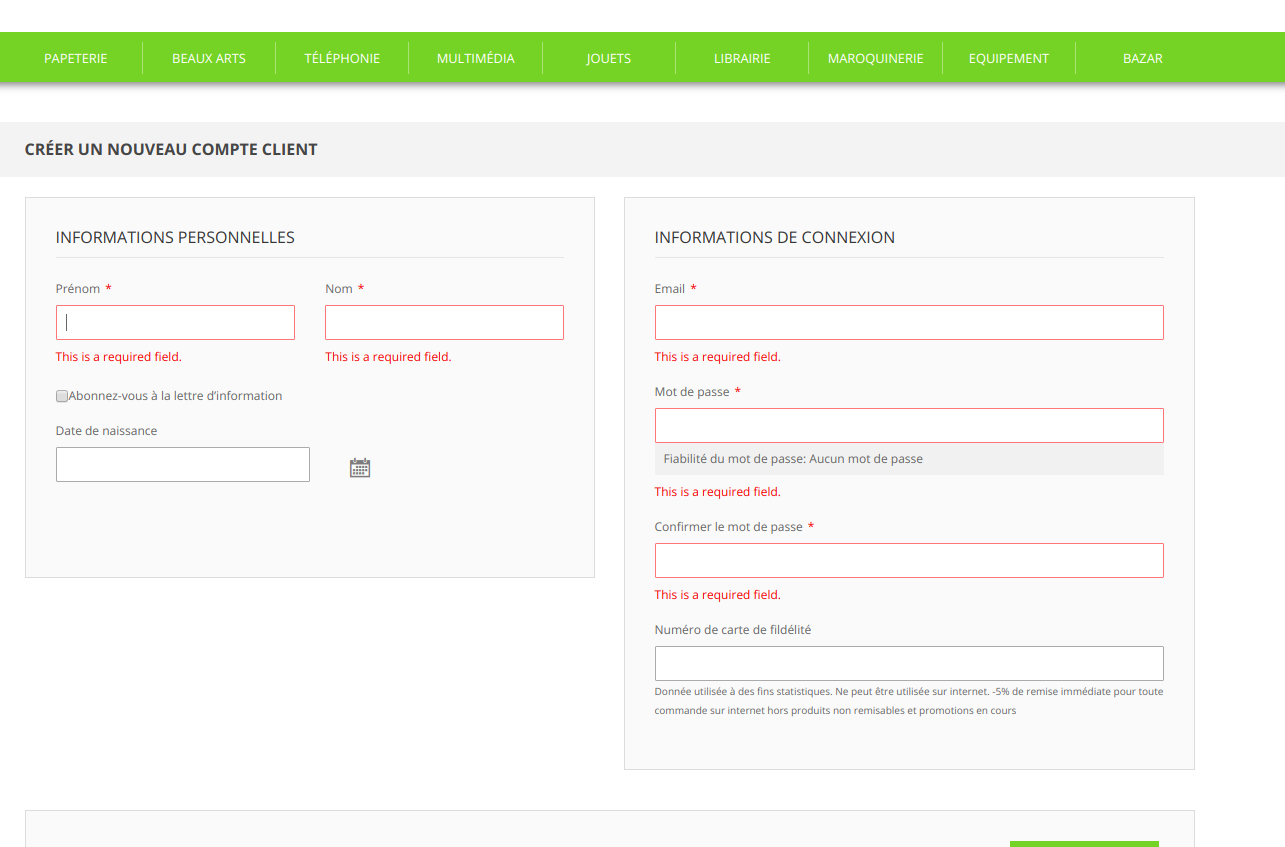Image resolution: width=1285 pixels, height=847 pixels.
Task: Navigate to the Librairie section
Action: click(x=742, y=58)
